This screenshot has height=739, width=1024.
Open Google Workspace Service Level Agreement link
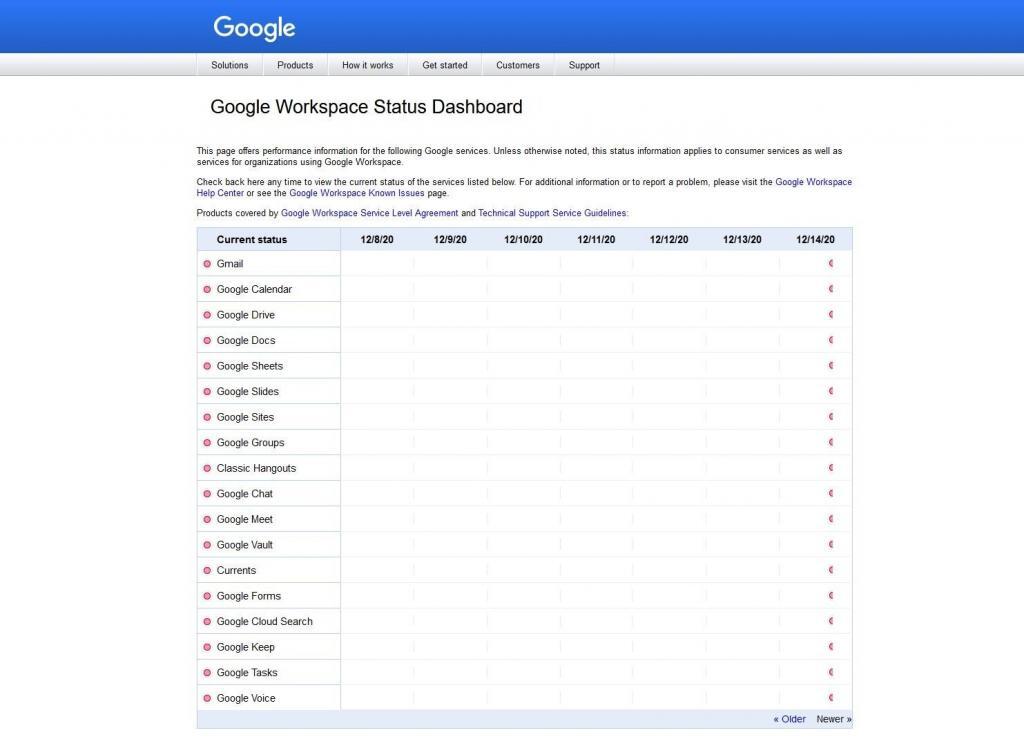click(369, 213)
